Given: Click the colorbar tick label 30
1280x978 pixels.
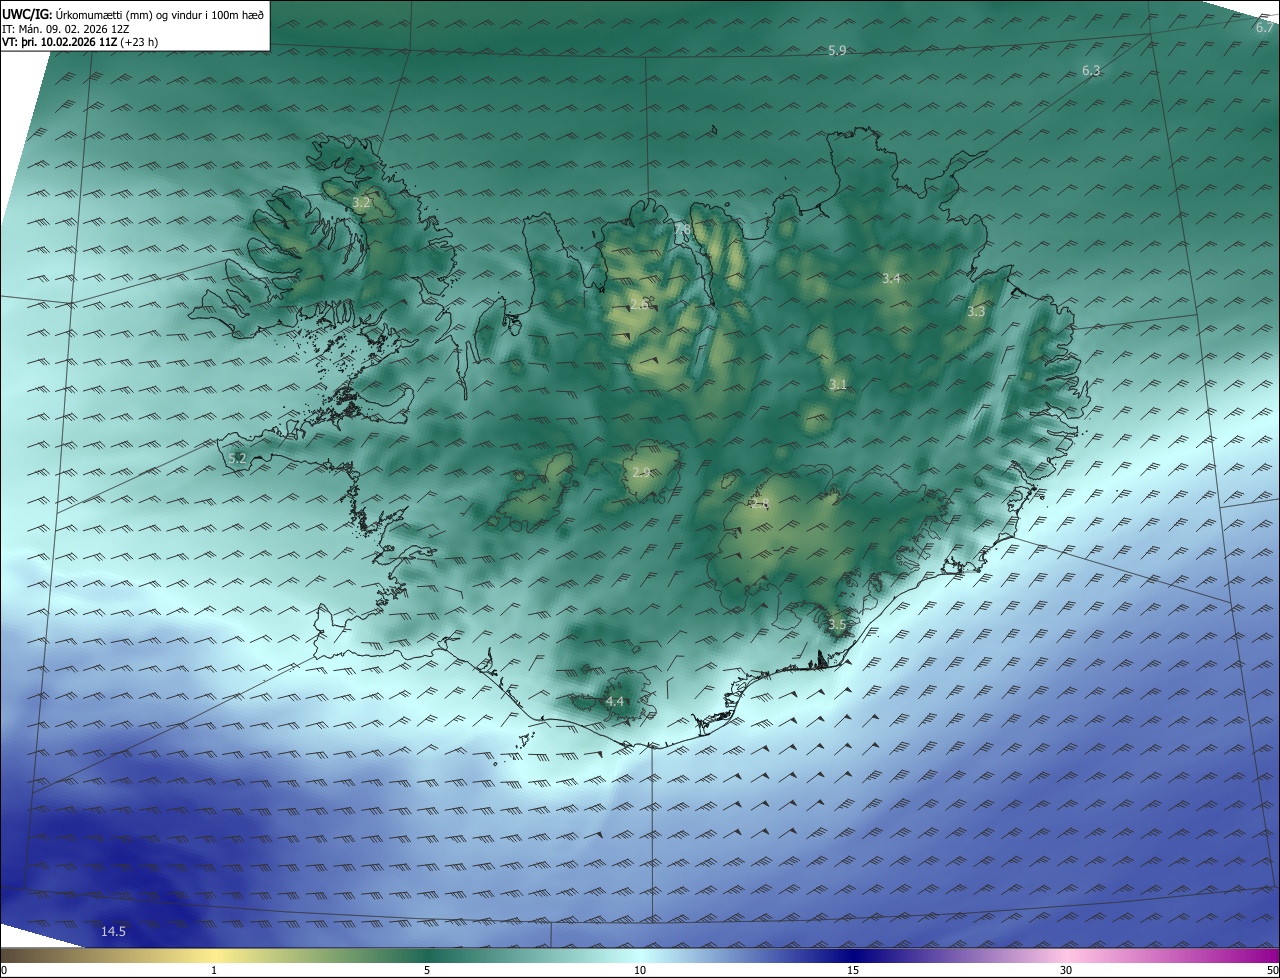Looking at the screenshot, I should pyautogui.click(x=1066, y=970).
